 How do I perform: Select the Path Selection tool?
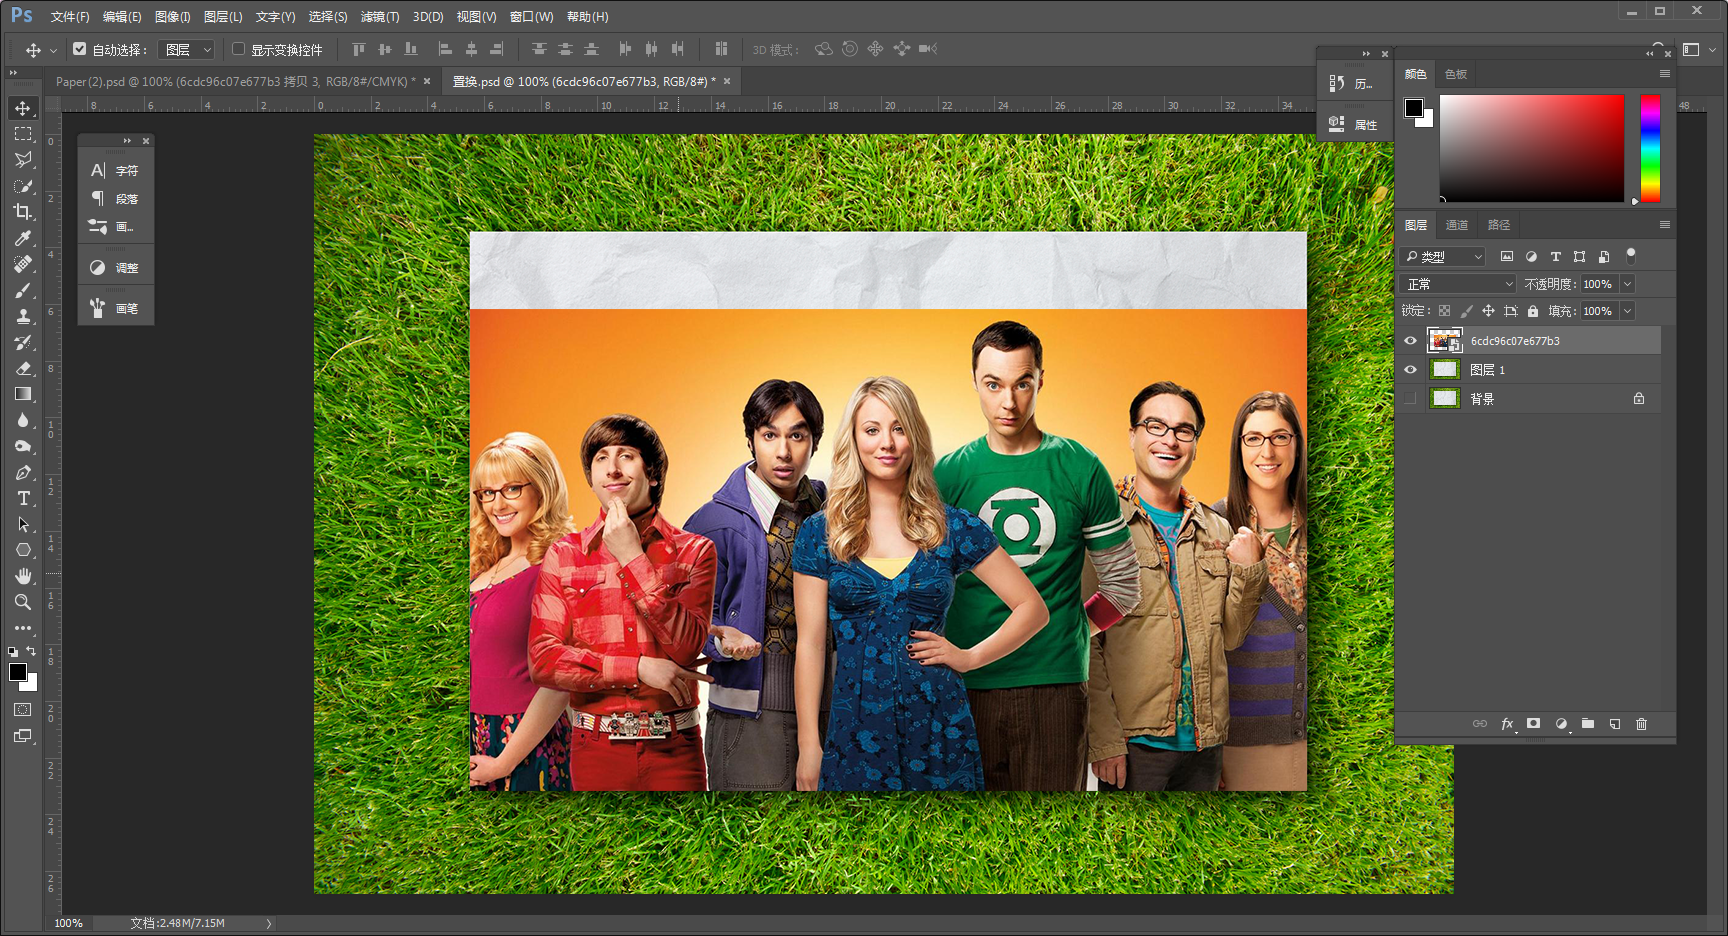pos(23,524)
